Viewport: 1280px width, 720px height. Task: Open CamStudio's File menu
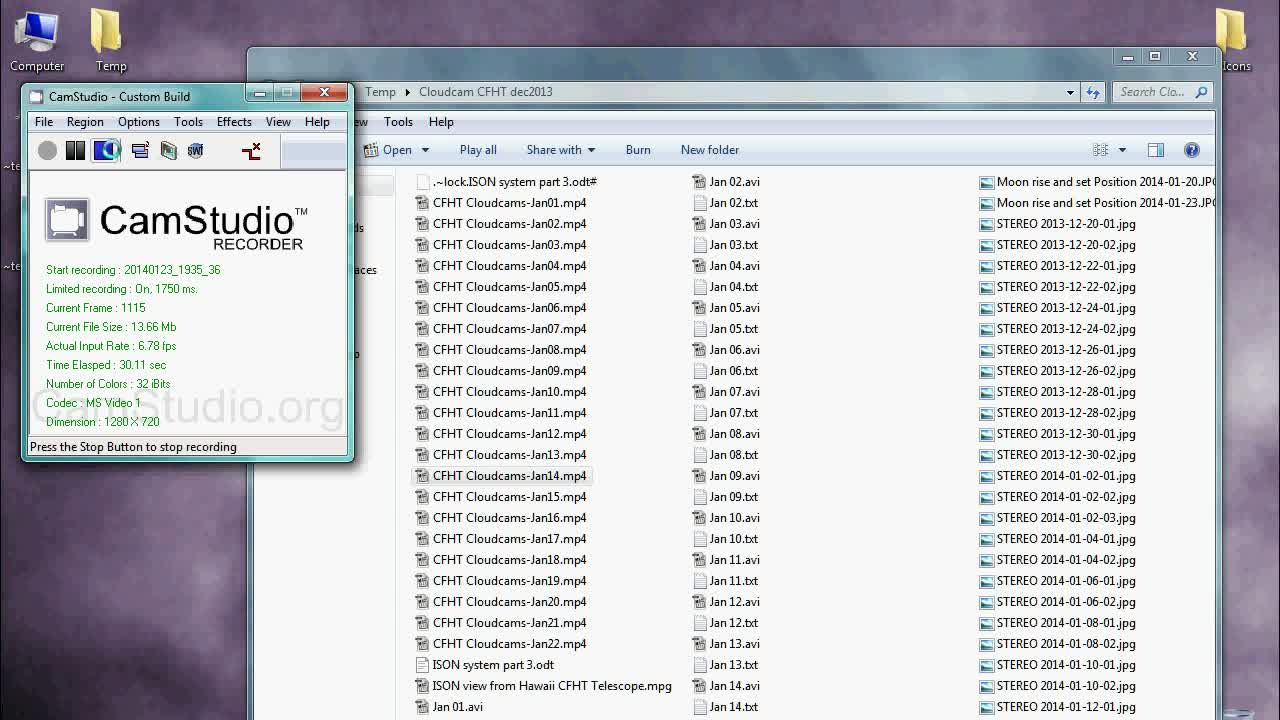[44, 122]
